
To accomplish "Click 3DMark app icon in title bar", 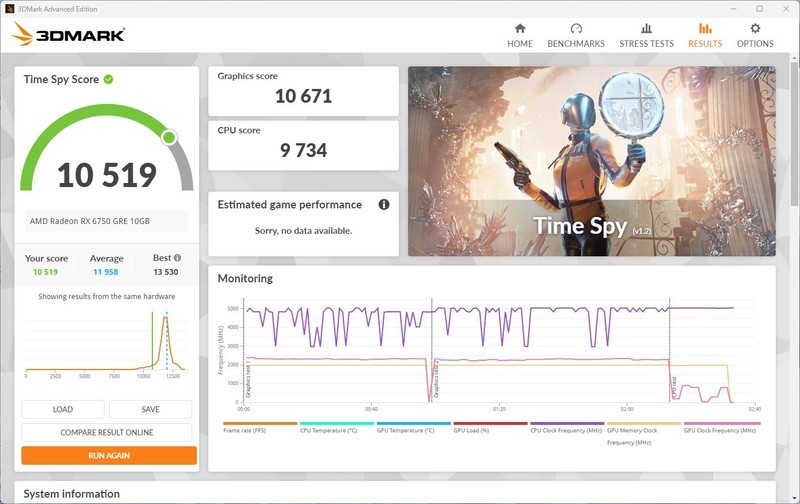I will (x=10, y=9).
